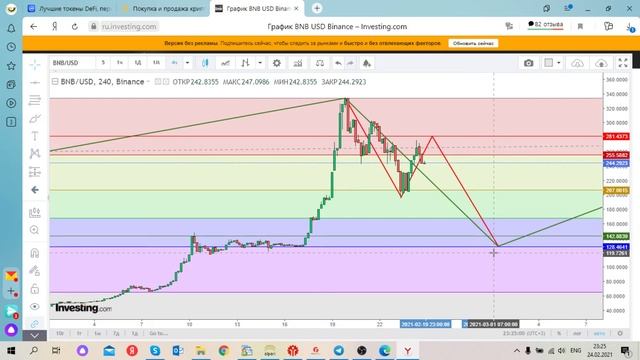Click the 7d range button
640x360 pixels.
[x=116, y=333]
